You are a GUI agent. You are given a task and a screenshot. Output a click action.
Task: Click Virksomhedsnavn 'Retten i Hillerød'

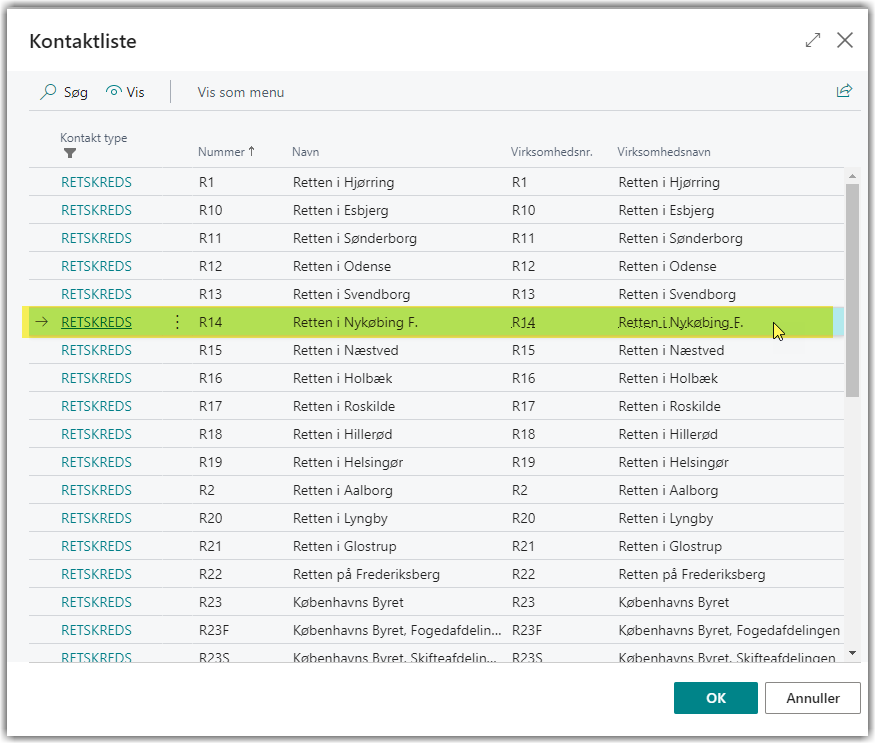point(668,434)
